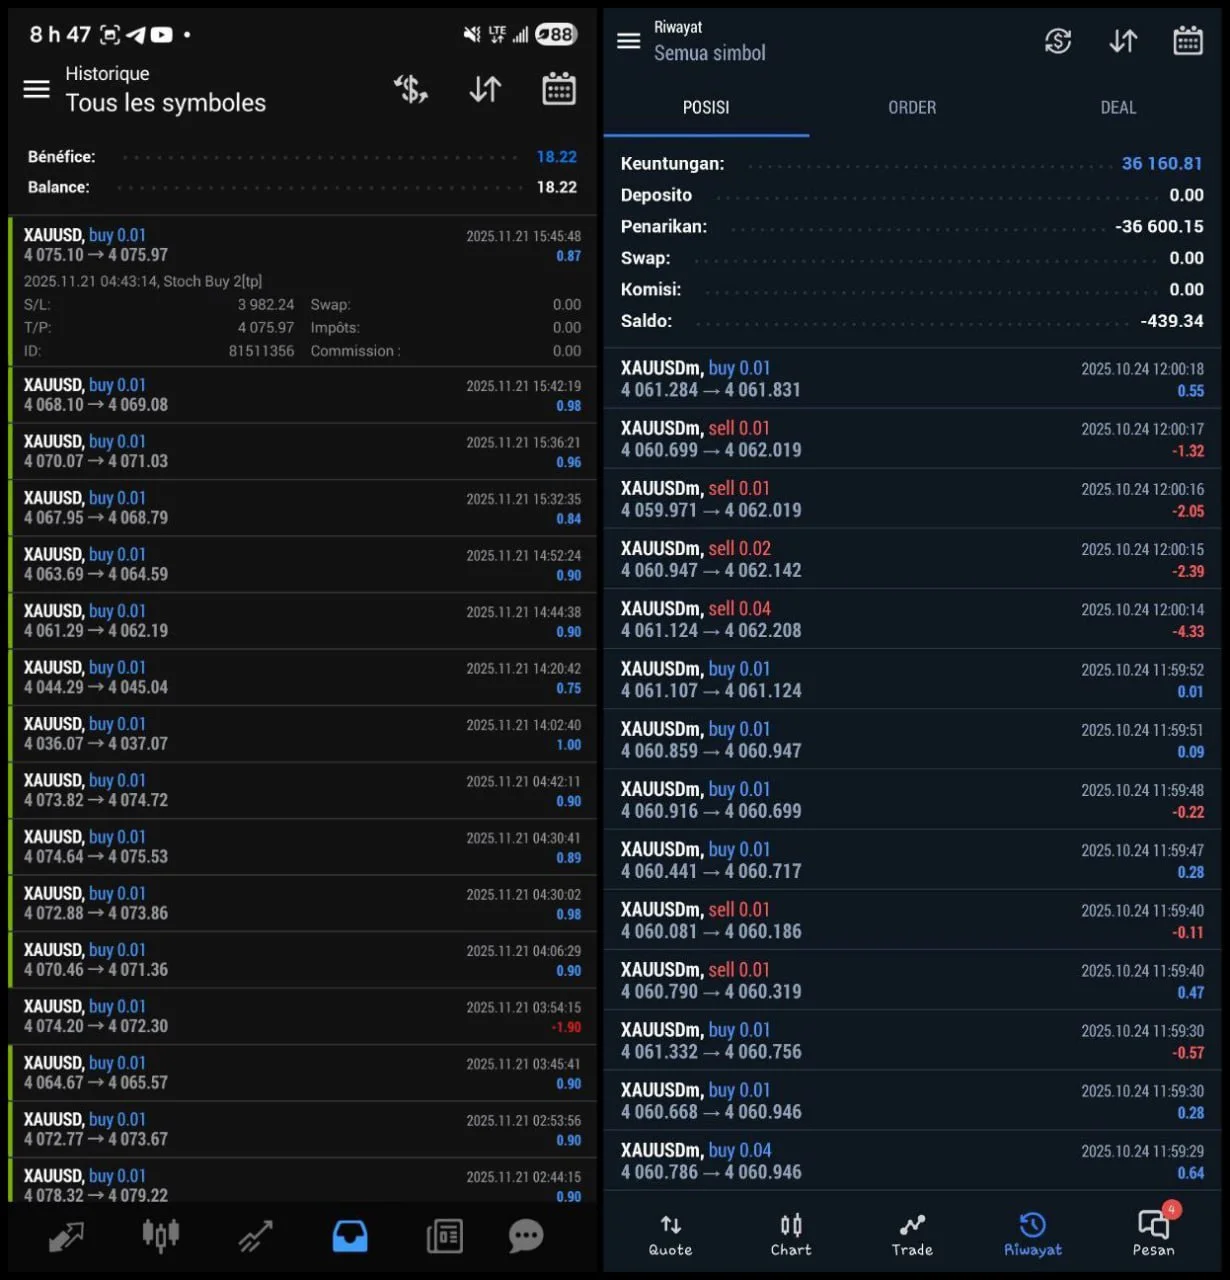Collapse the expanded XAUUSD trade at 15:45:48
The width and height of the screenshot is (1230, 1280).
click(x=302, y=246)
